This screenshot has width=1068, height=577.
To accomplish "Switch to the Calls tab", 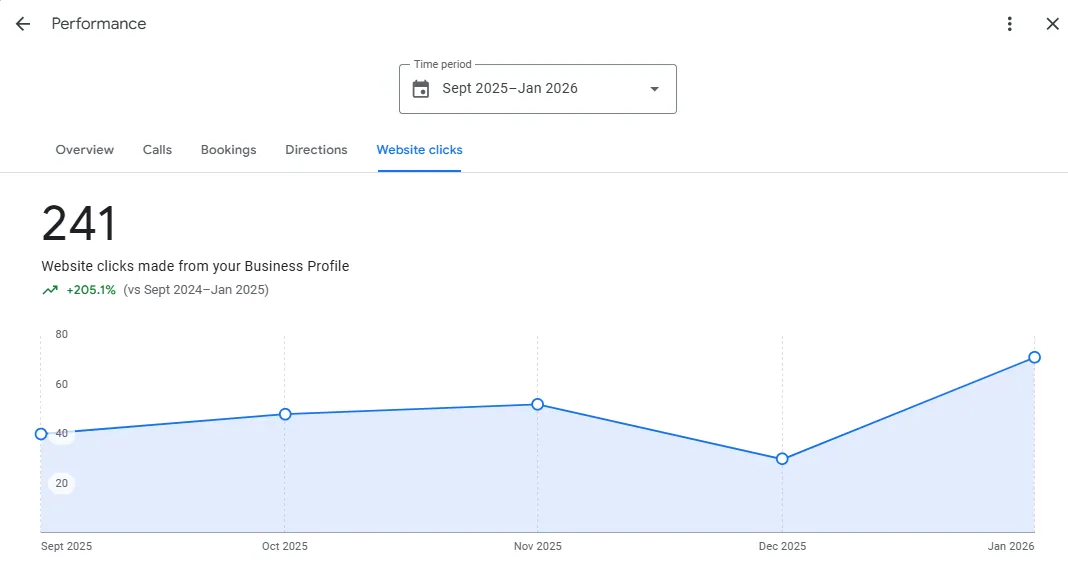I will click(157, 150).
